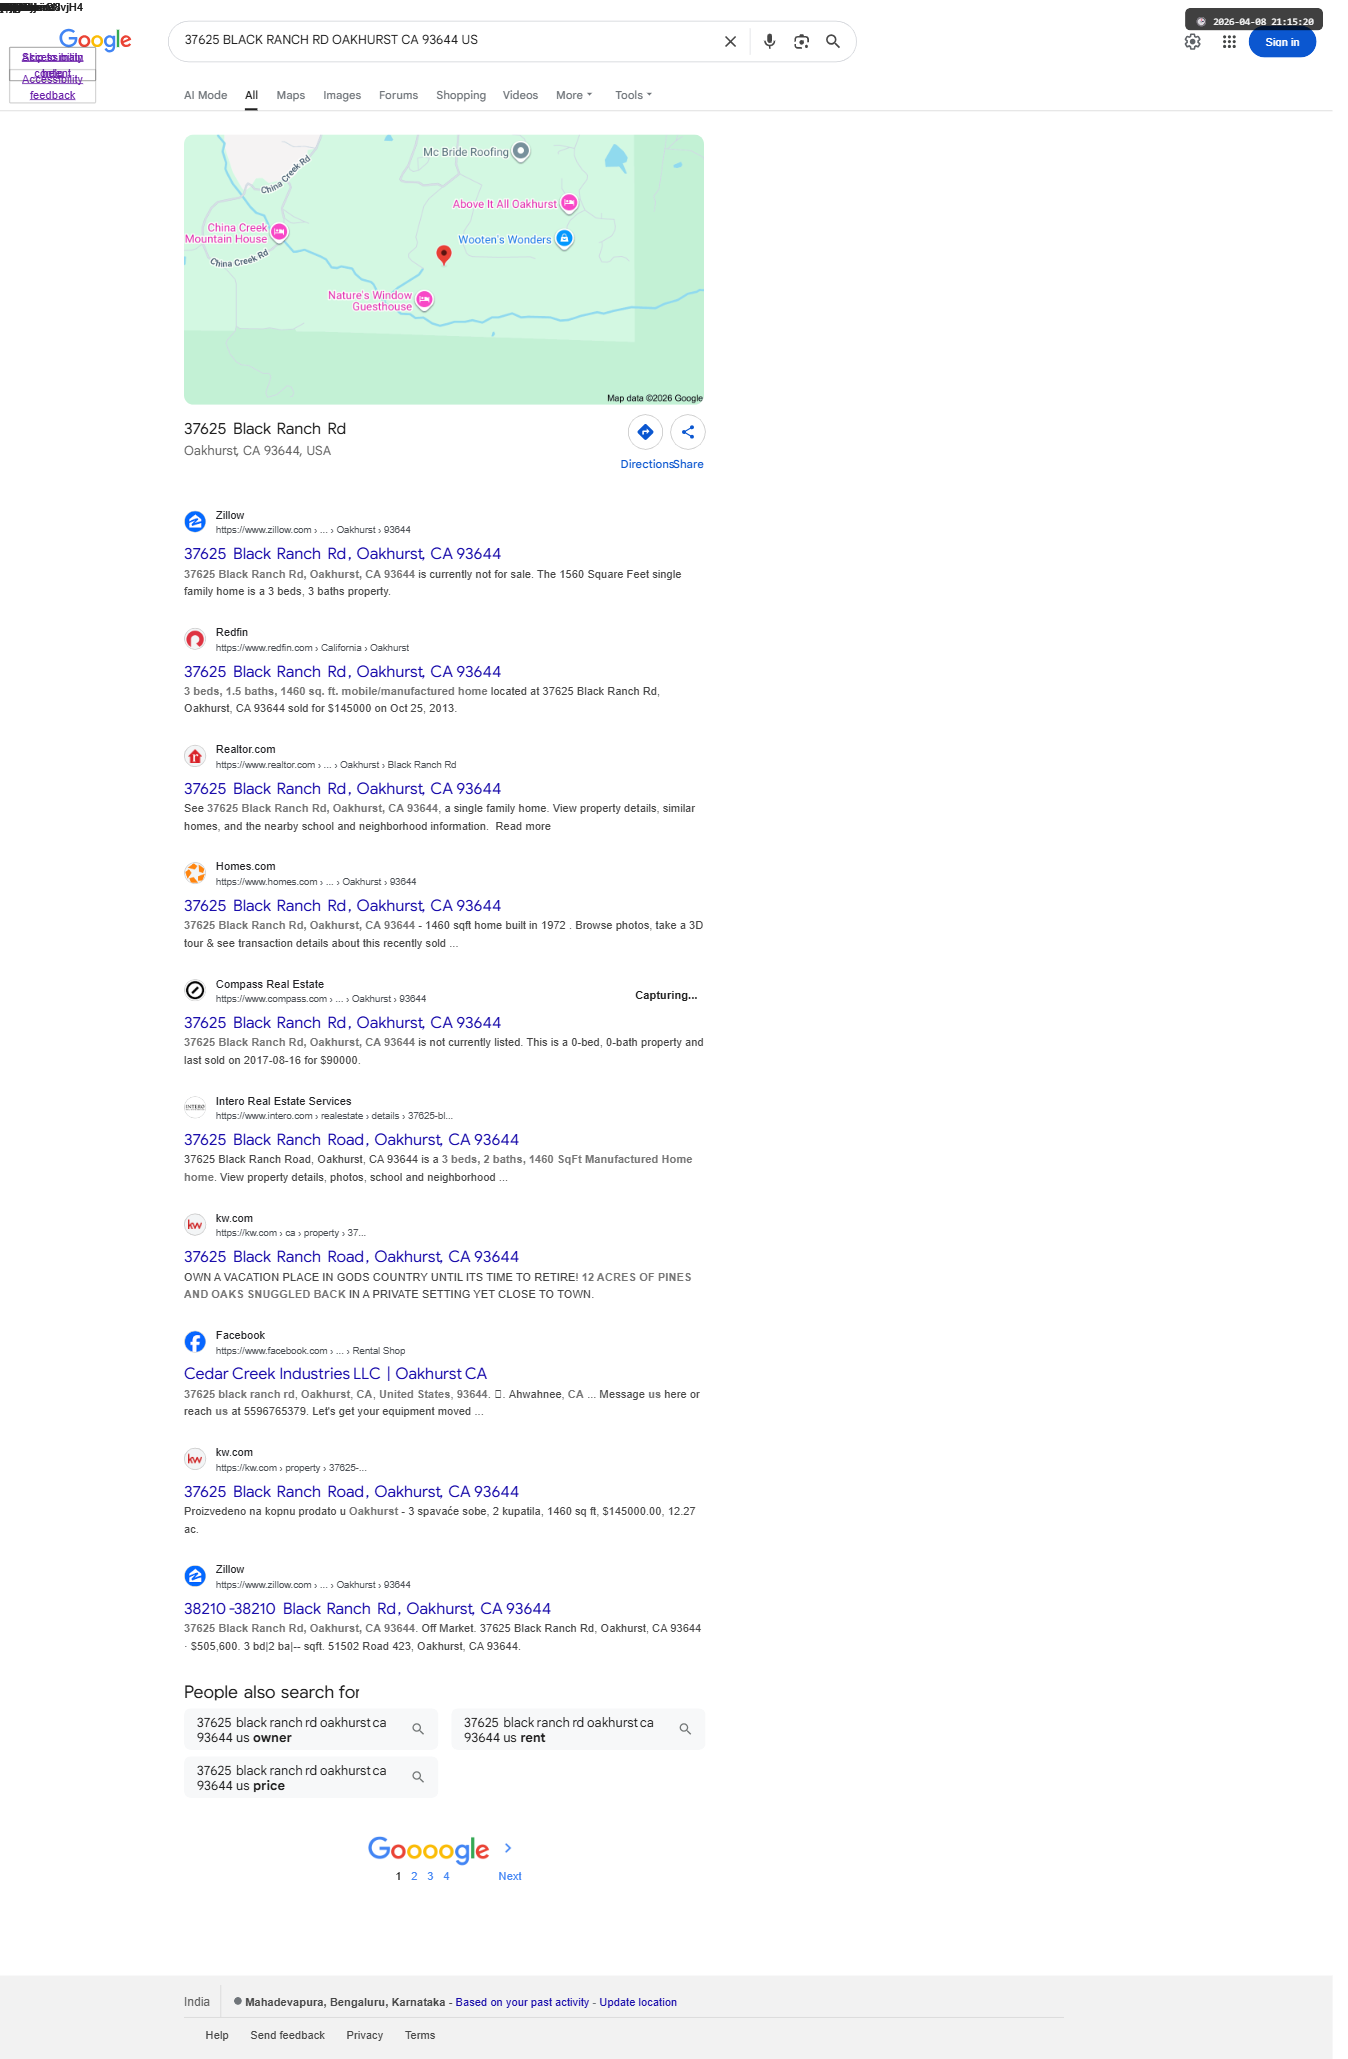The width and height of the screenshot is (1348, 2059).
Task: Open the 38210-38210 Black Ranch Rd result
Action: pyautogui.click(x=367, y=1608)
